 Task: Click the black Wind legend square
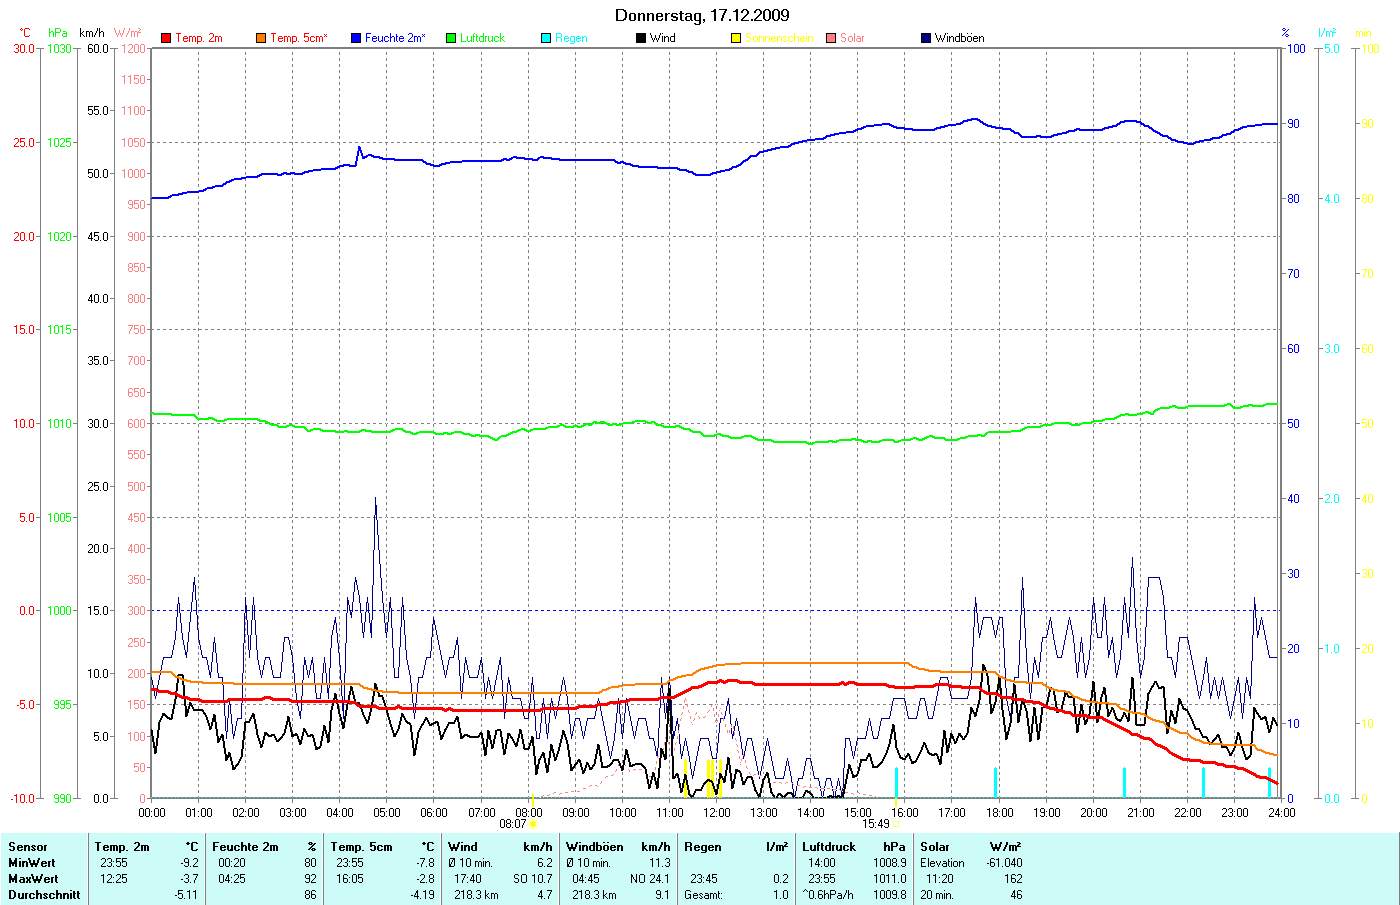pos(641,38)
